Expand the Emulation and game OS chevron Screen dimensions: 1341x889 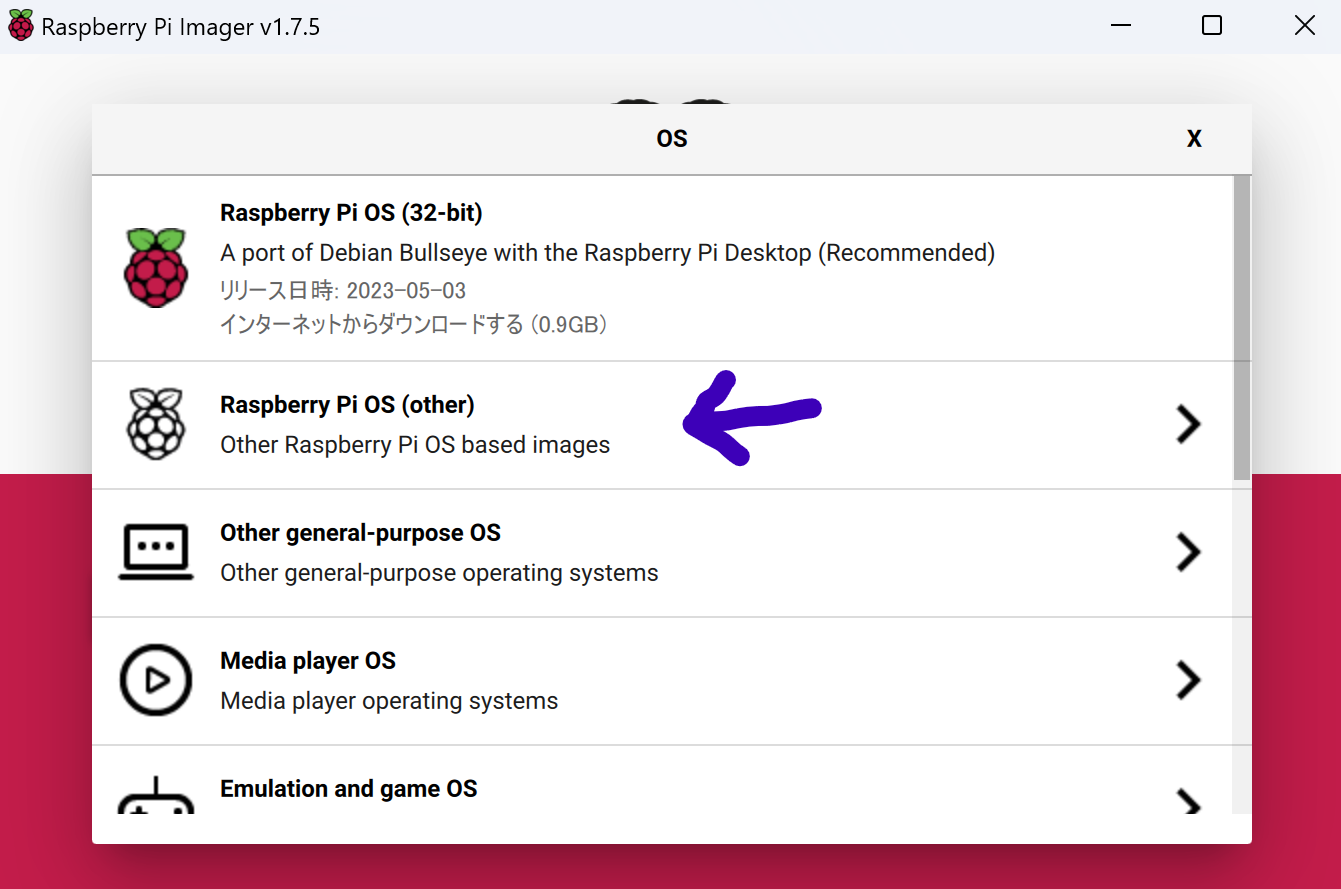[x=1188, y=802]
